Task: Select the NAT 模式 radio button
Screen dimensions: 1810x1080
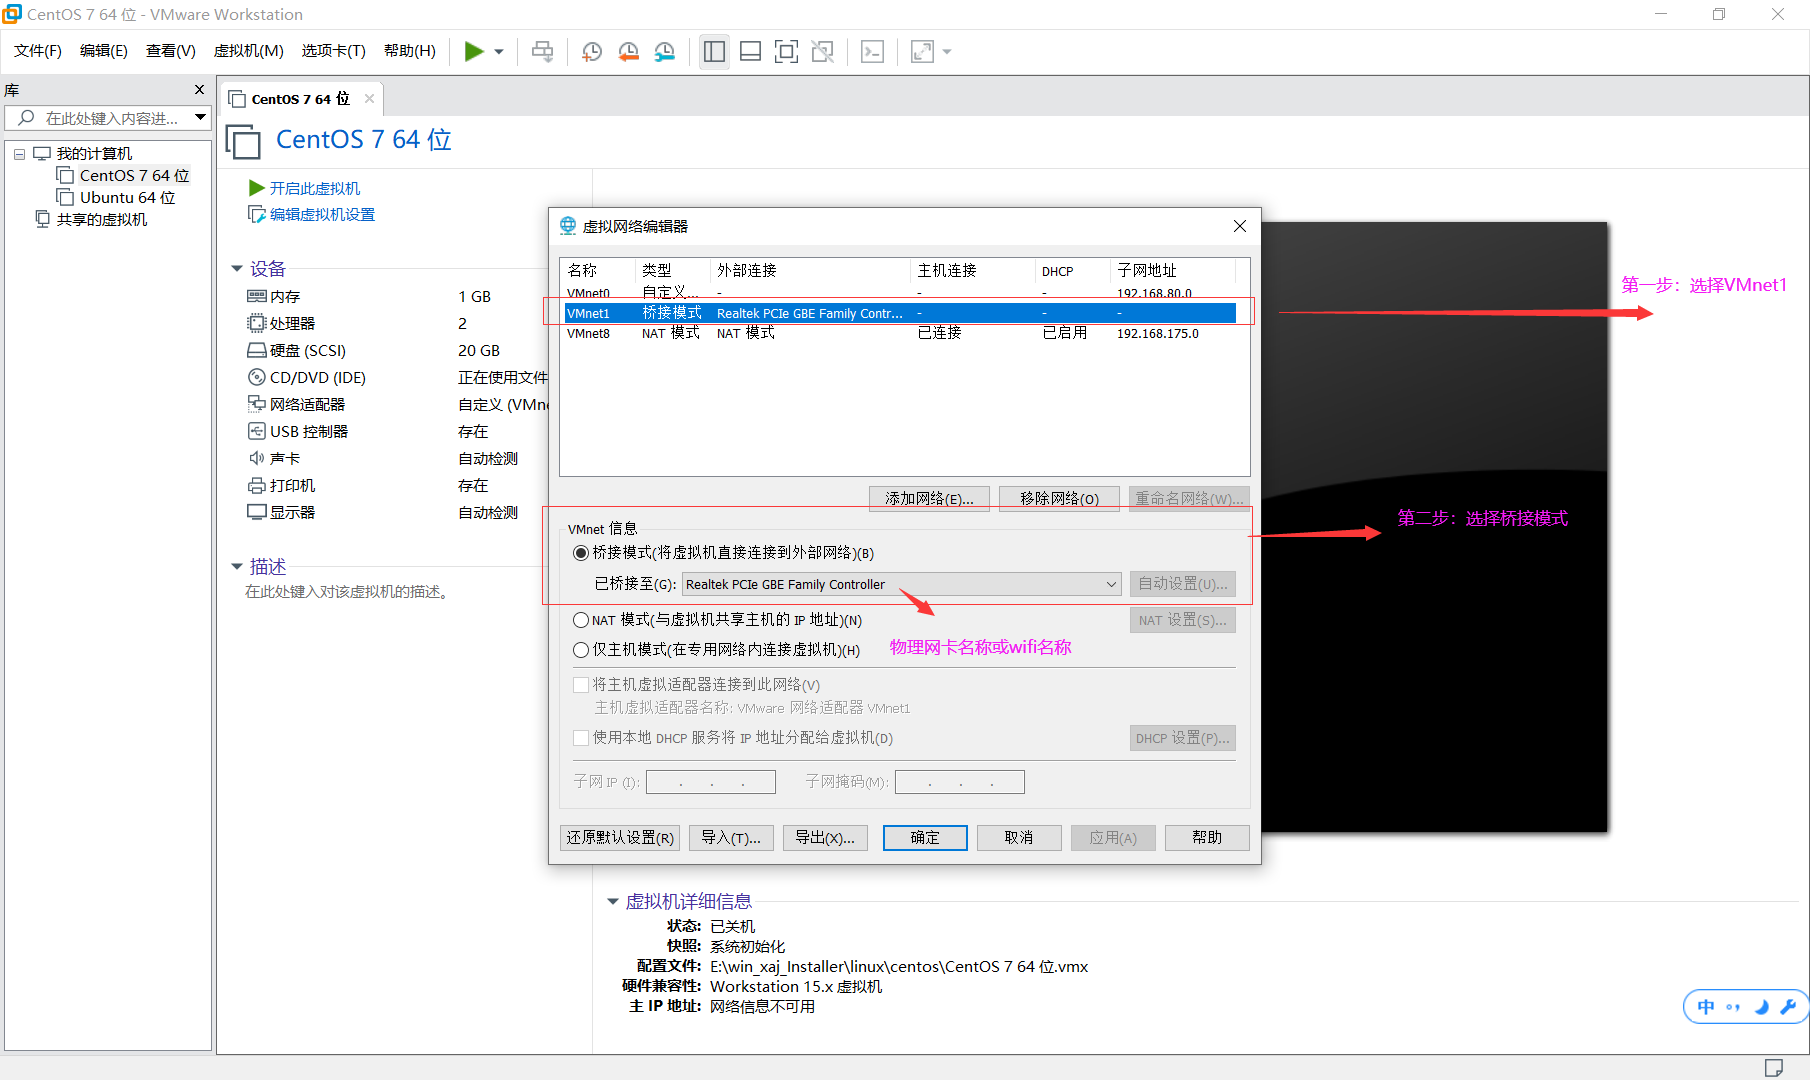Action: pyautogui.click(x=581, y=620)
